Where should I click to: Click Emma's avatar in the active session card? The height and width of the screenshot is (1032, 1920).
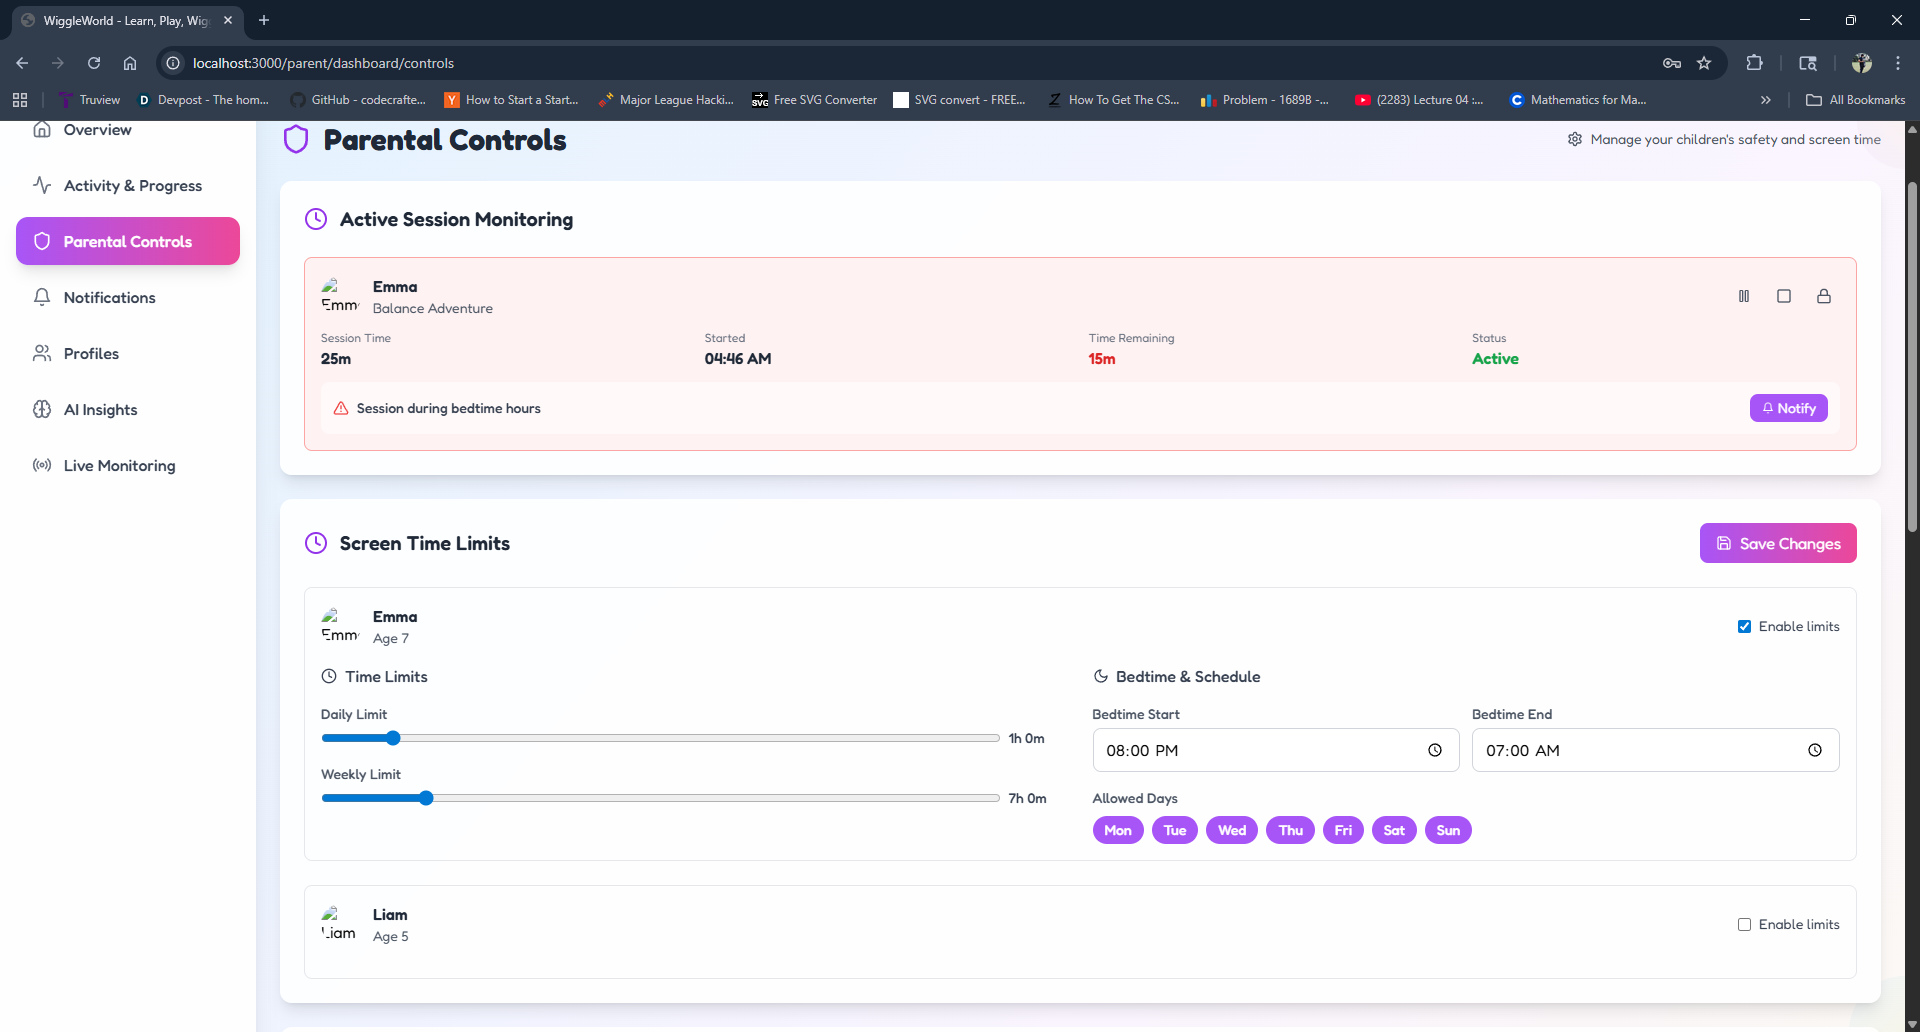[x=339, y=296]
